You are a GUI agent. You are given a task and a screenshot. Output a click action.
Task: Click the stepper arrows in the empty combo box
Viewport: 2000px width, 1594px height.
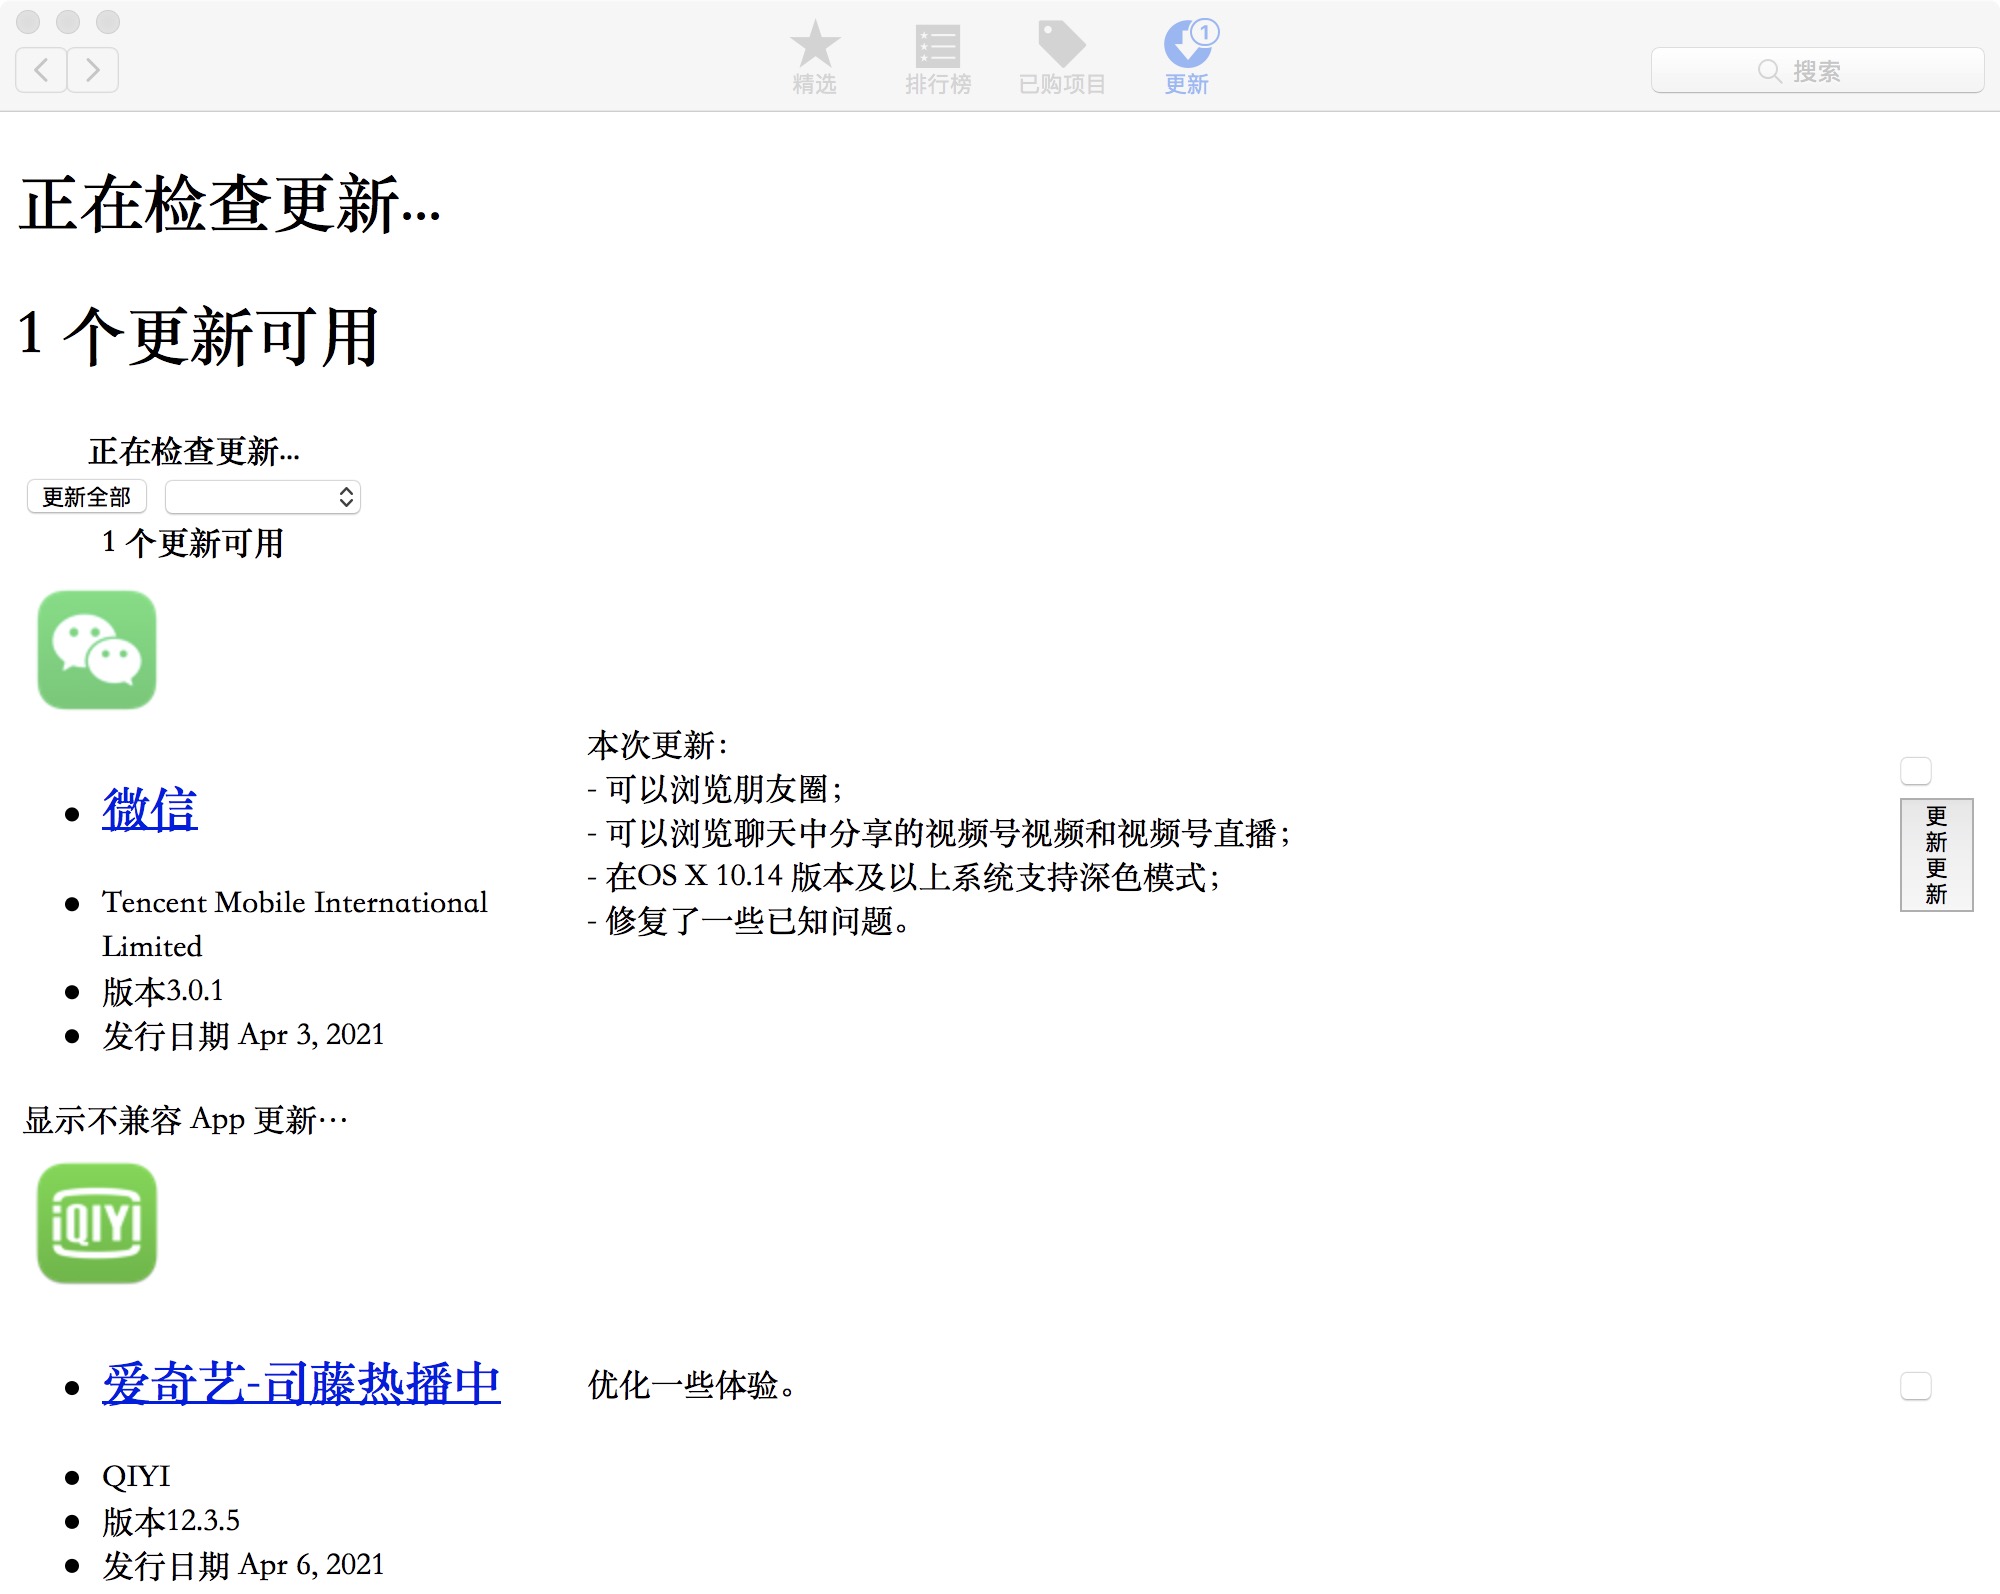pos(346,497)
